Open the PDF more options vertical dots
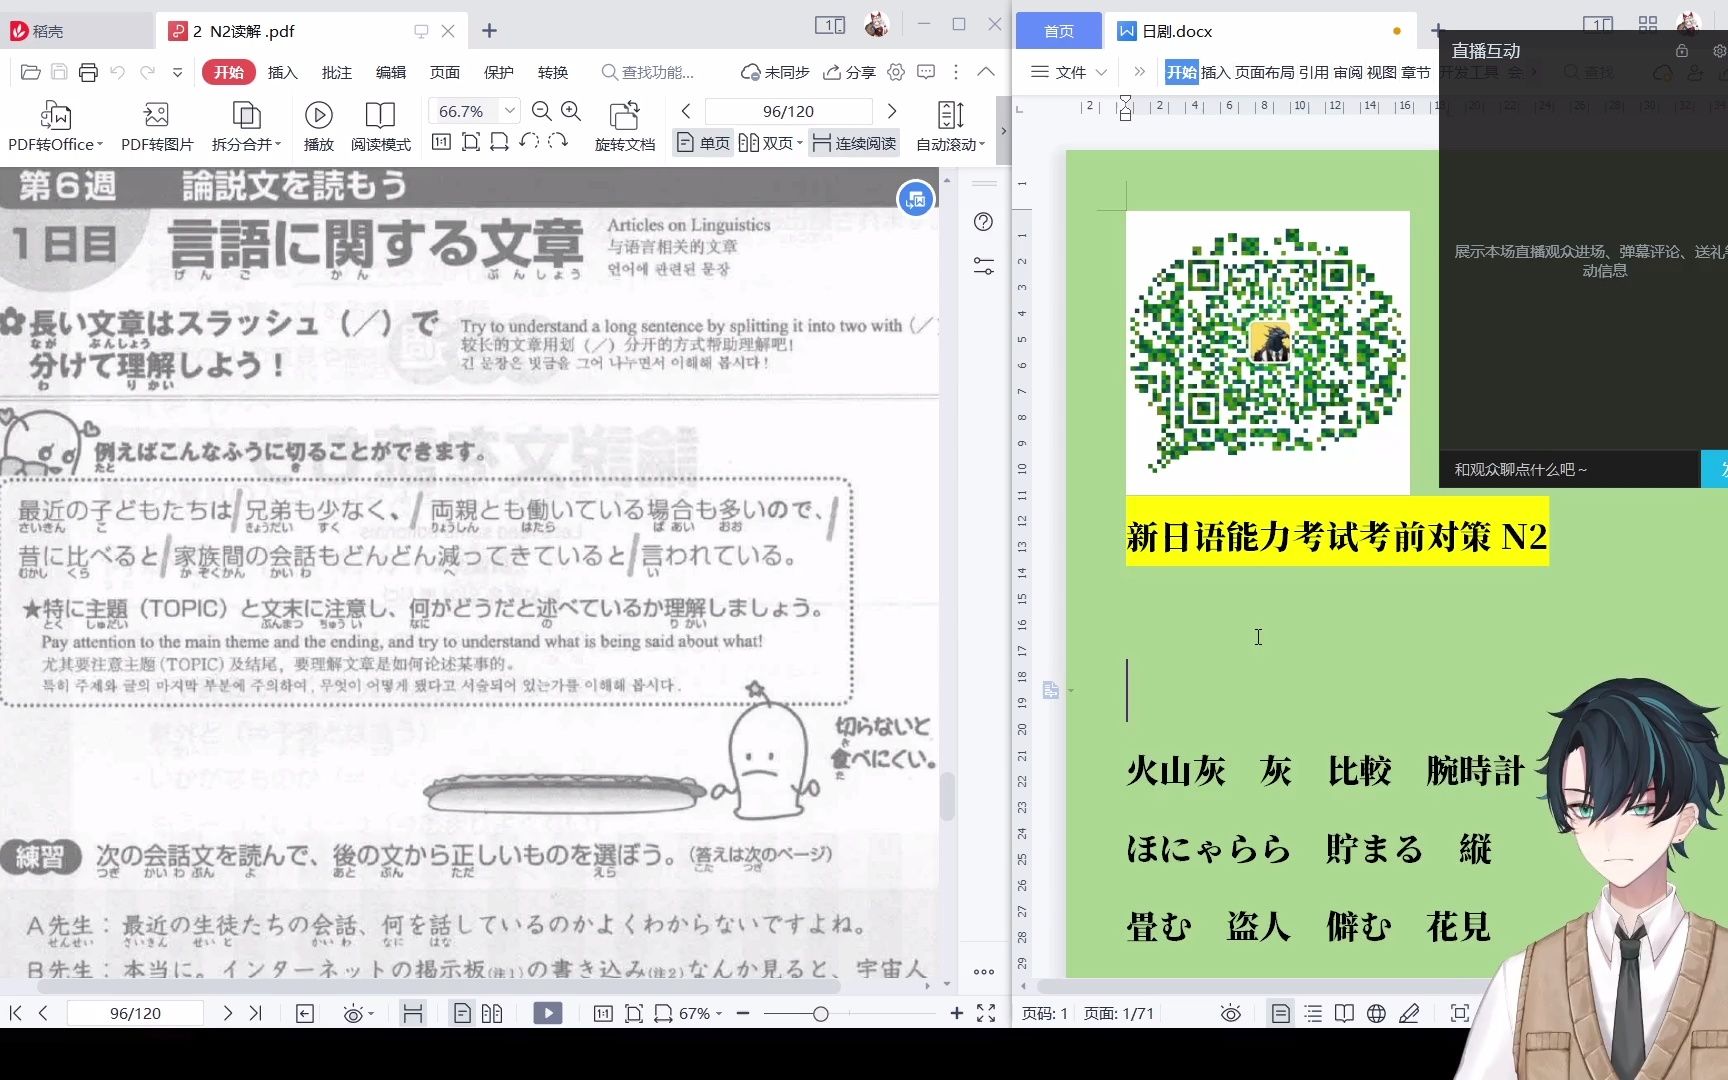This screenshot has width=1728, height=1080. point(956,72)
